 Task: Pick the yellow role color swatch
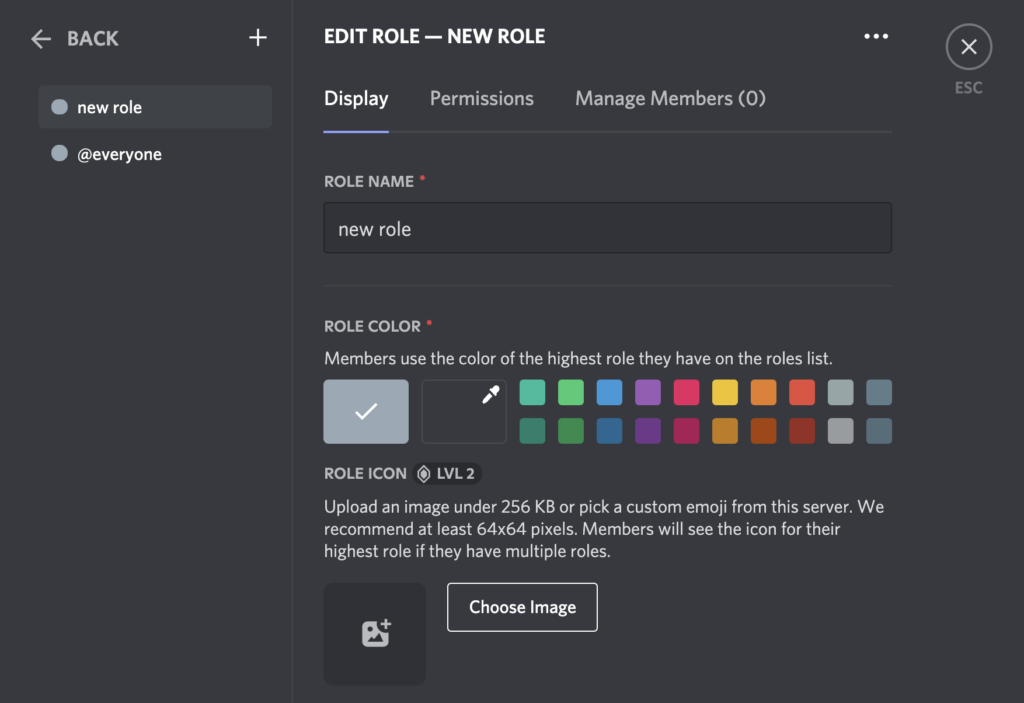tap(724, 392)
